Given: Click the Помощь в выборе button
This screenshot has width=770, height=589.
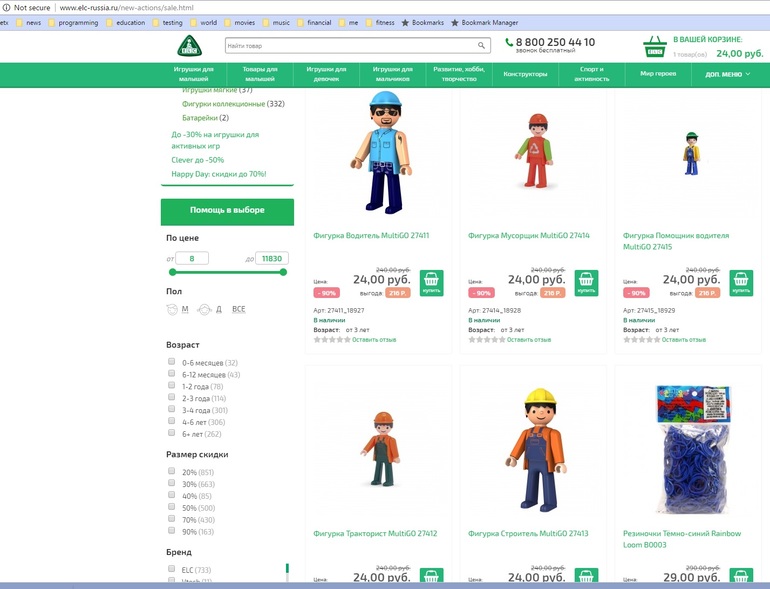Looking at the screenshot, I should [227, 211].
